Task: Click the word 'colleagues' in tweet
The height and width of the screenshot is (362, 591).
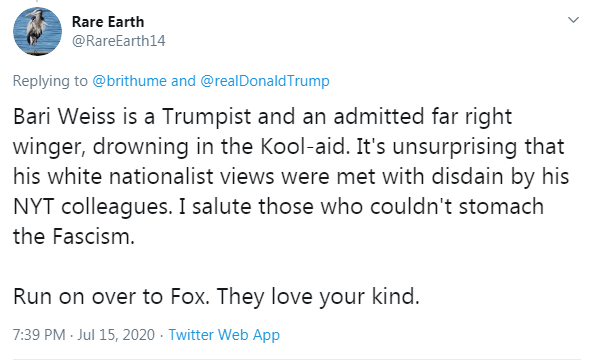Action: point(114,206)
